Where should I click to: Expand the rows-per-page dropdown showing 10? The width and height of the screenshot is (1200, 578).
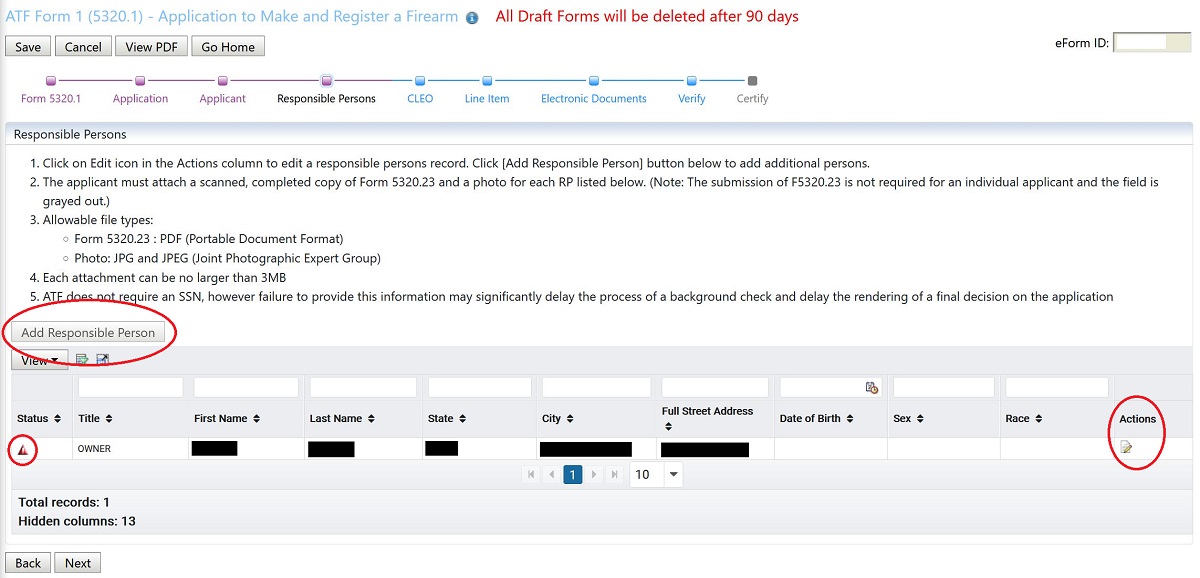click(x=673, y=475)
